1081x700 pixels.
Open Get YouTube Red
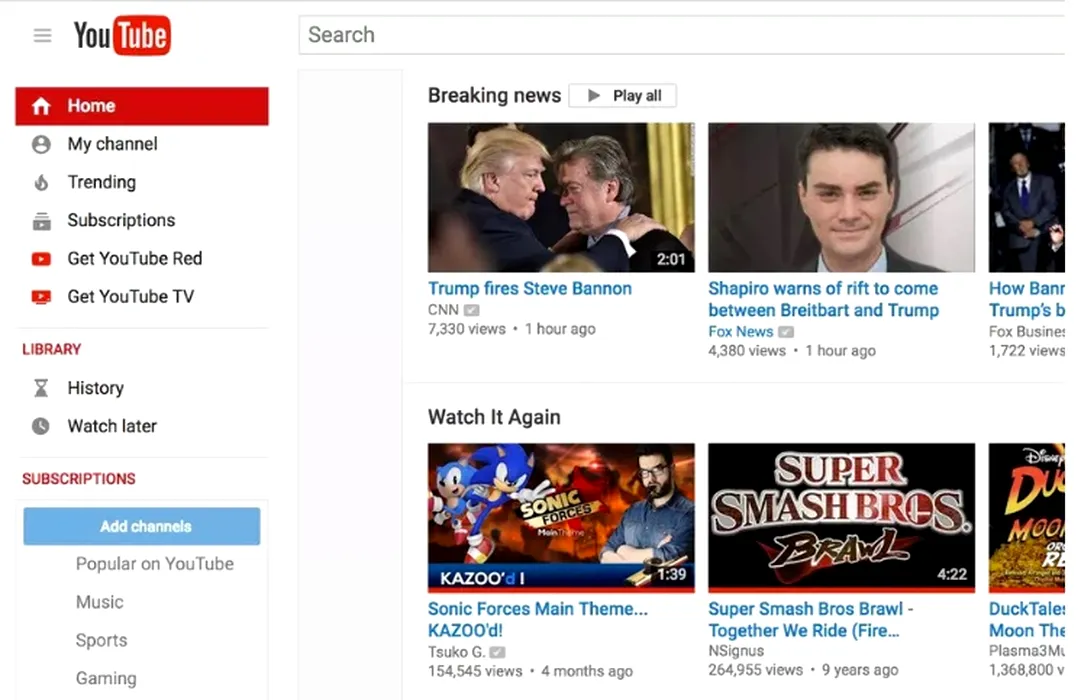[x=142, y=259]
